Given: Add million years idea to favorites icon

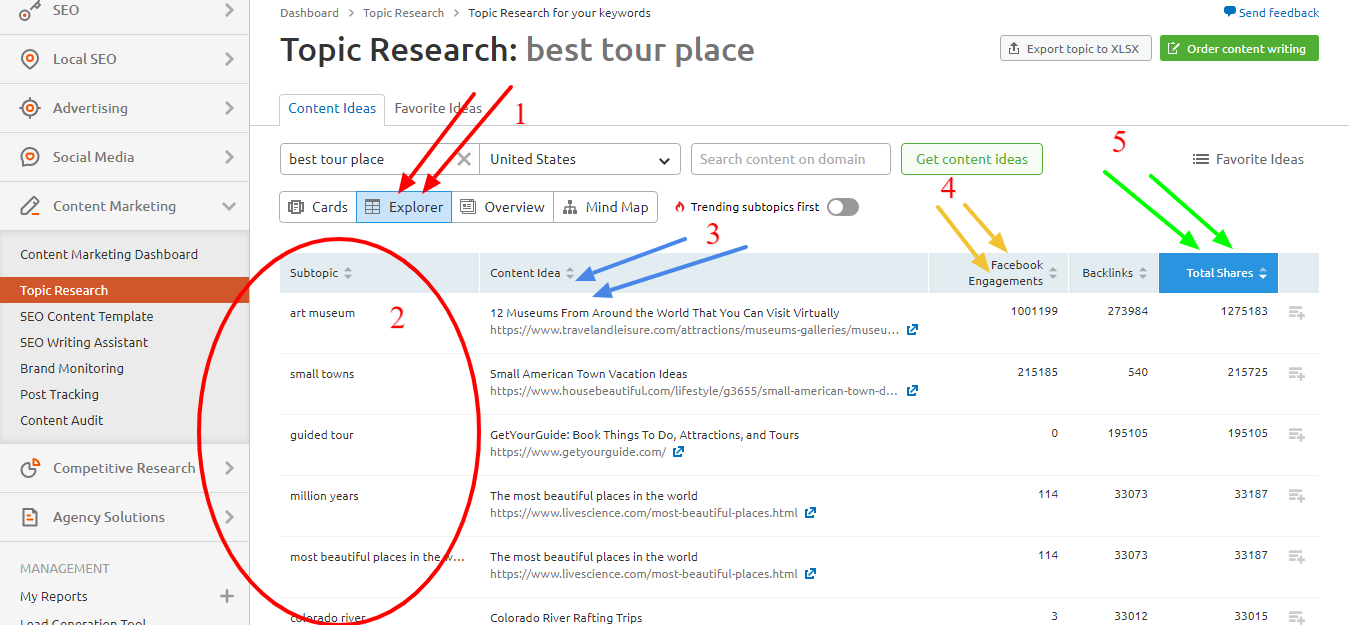Looking at the screenshot, I should 1297,496.
